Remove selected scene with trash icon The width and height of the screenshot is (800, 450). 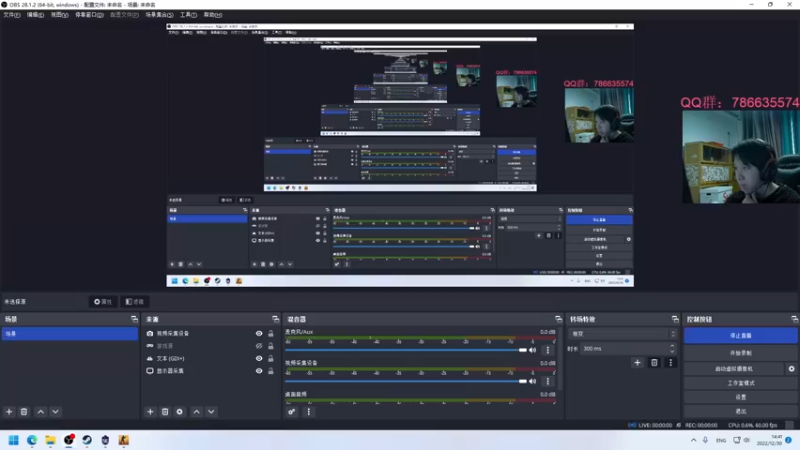tap(24, 412)
